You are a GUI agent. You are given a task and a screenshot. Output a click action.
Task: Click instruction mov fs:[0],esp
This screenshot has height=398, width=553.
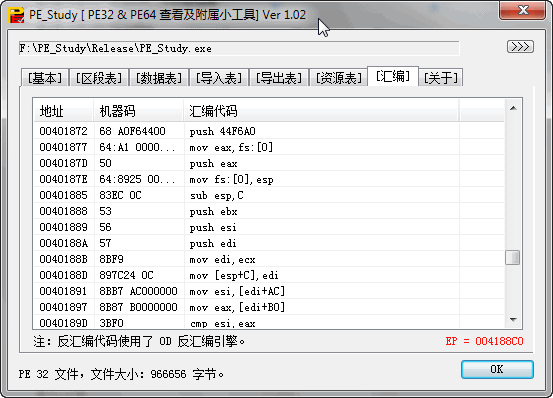click(231, 179)
